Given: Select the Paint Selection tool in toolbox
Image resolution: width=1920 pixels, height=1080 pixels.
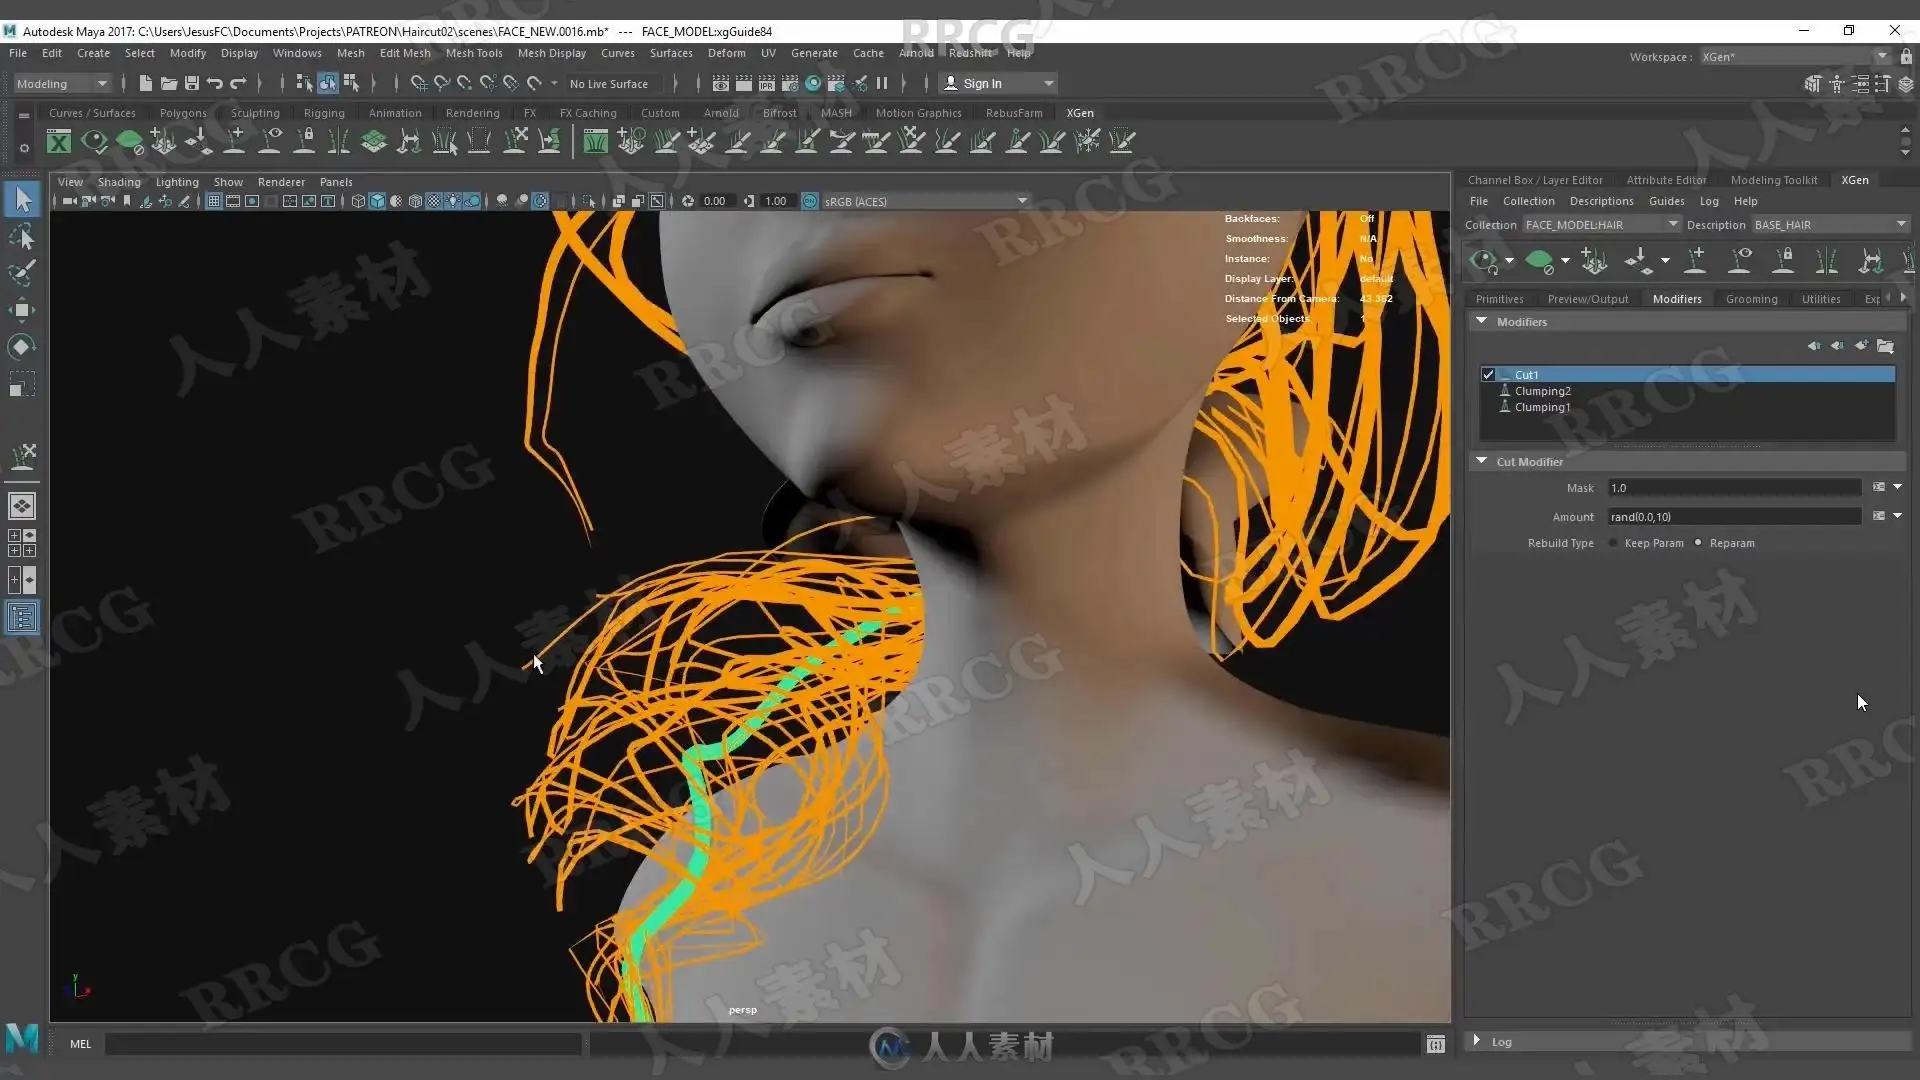Looking at the screenshot, I should point(22,273).
